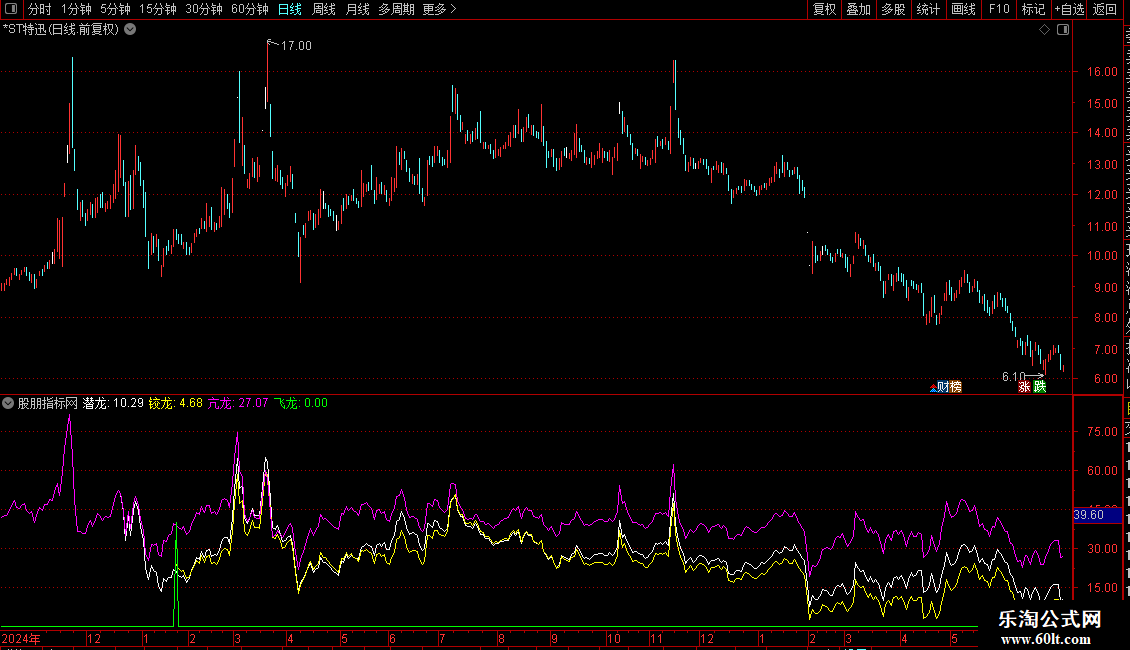The image size is (1130, 650).
Task: Click the 股朋指标网 indicator name
Action: tap(48, 404)
